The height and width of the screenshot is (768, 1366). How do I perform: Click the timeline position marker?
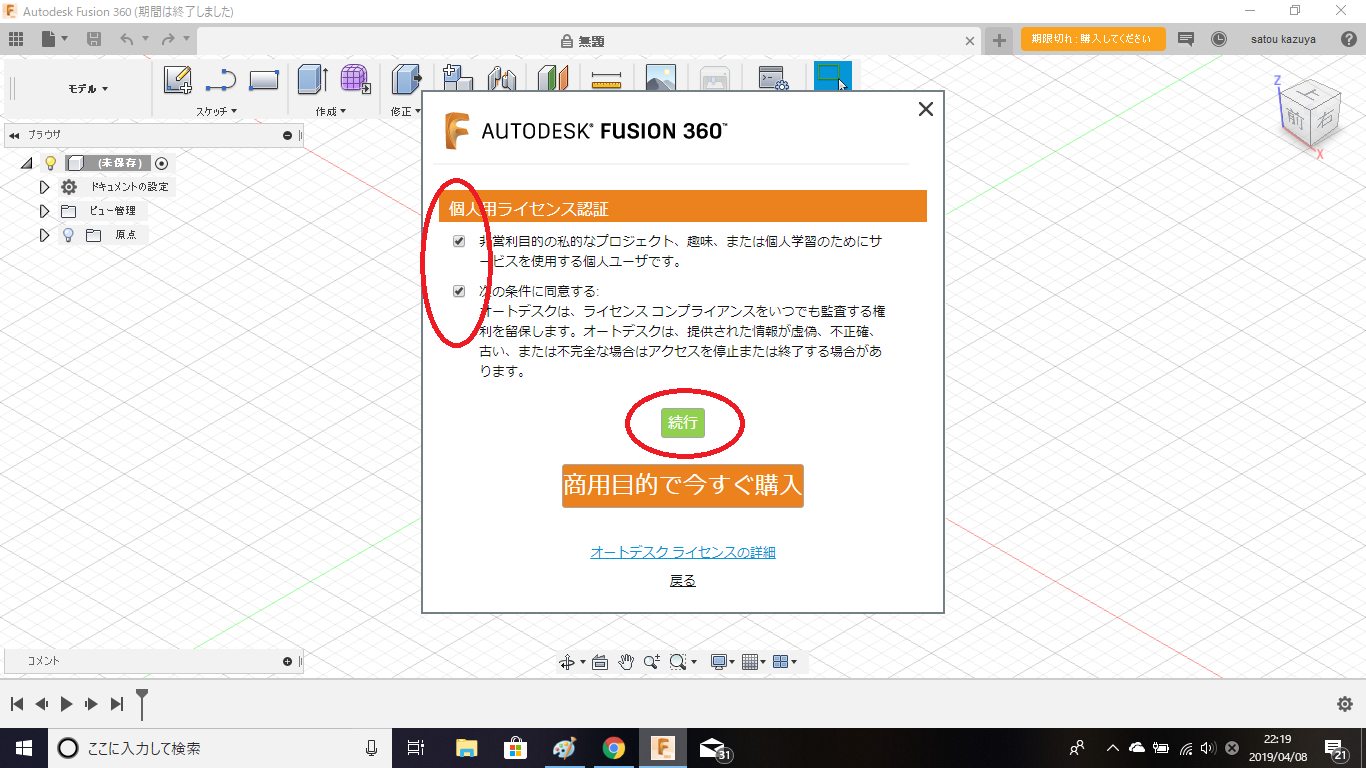tap(142, 702)
